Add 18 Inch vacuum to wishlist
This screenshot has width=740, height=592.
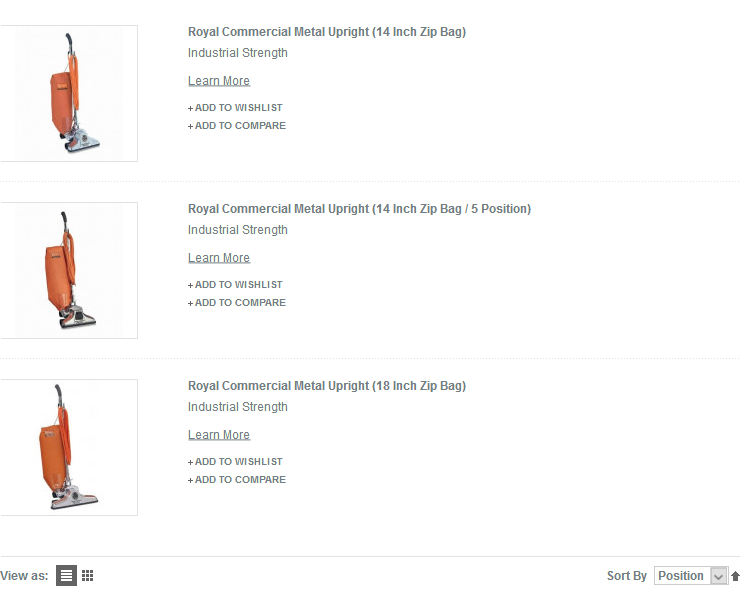(x=235, y=462)
